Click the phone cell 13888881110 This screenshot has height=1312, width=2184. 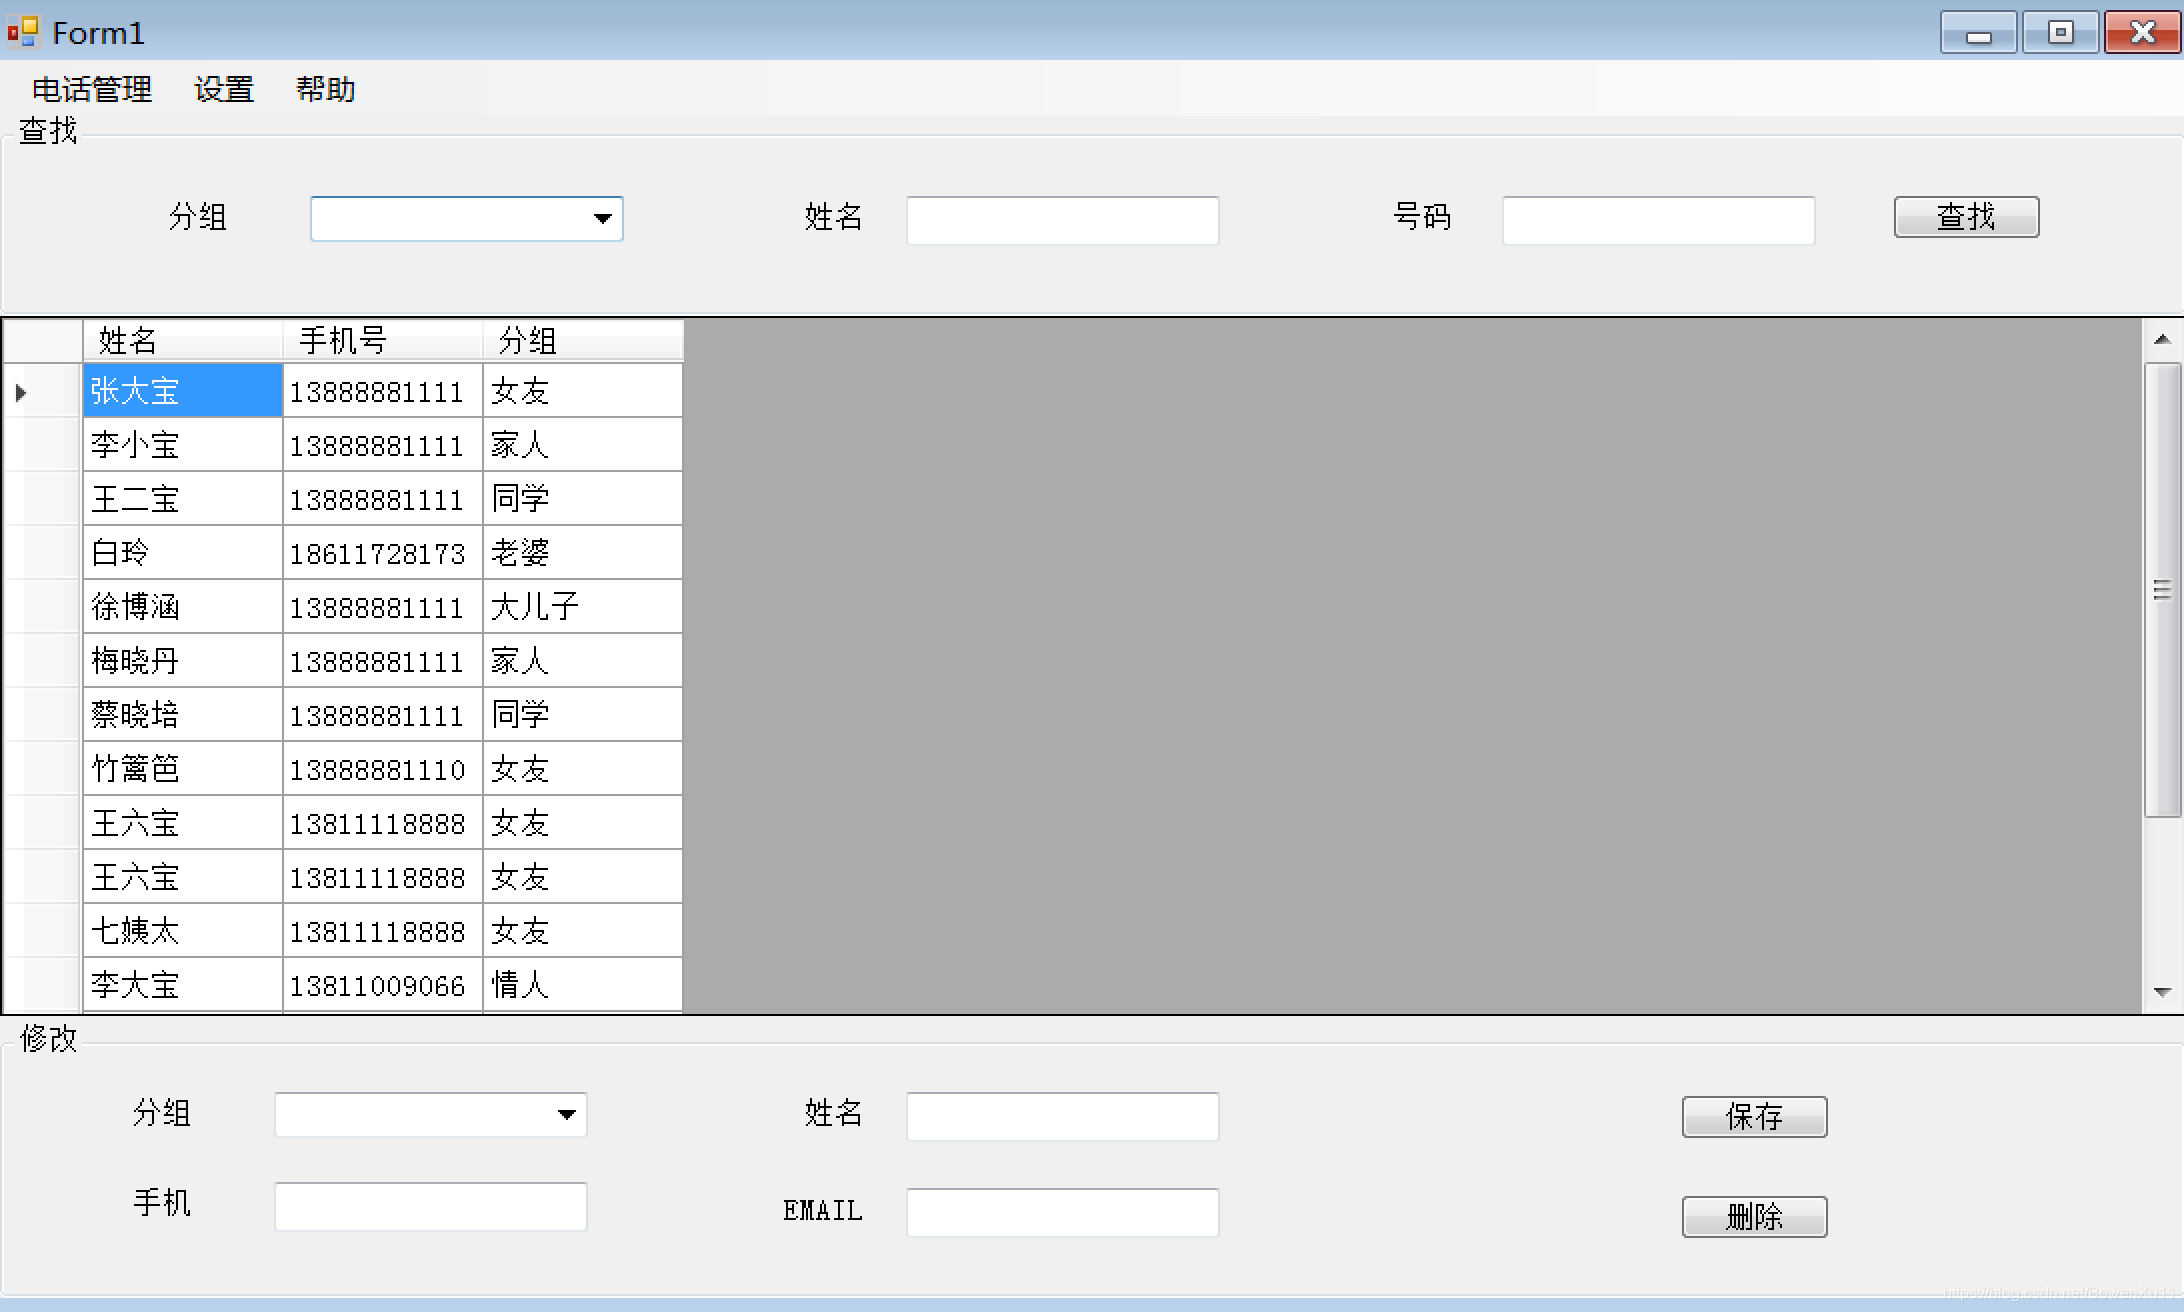tap(383, 768)
